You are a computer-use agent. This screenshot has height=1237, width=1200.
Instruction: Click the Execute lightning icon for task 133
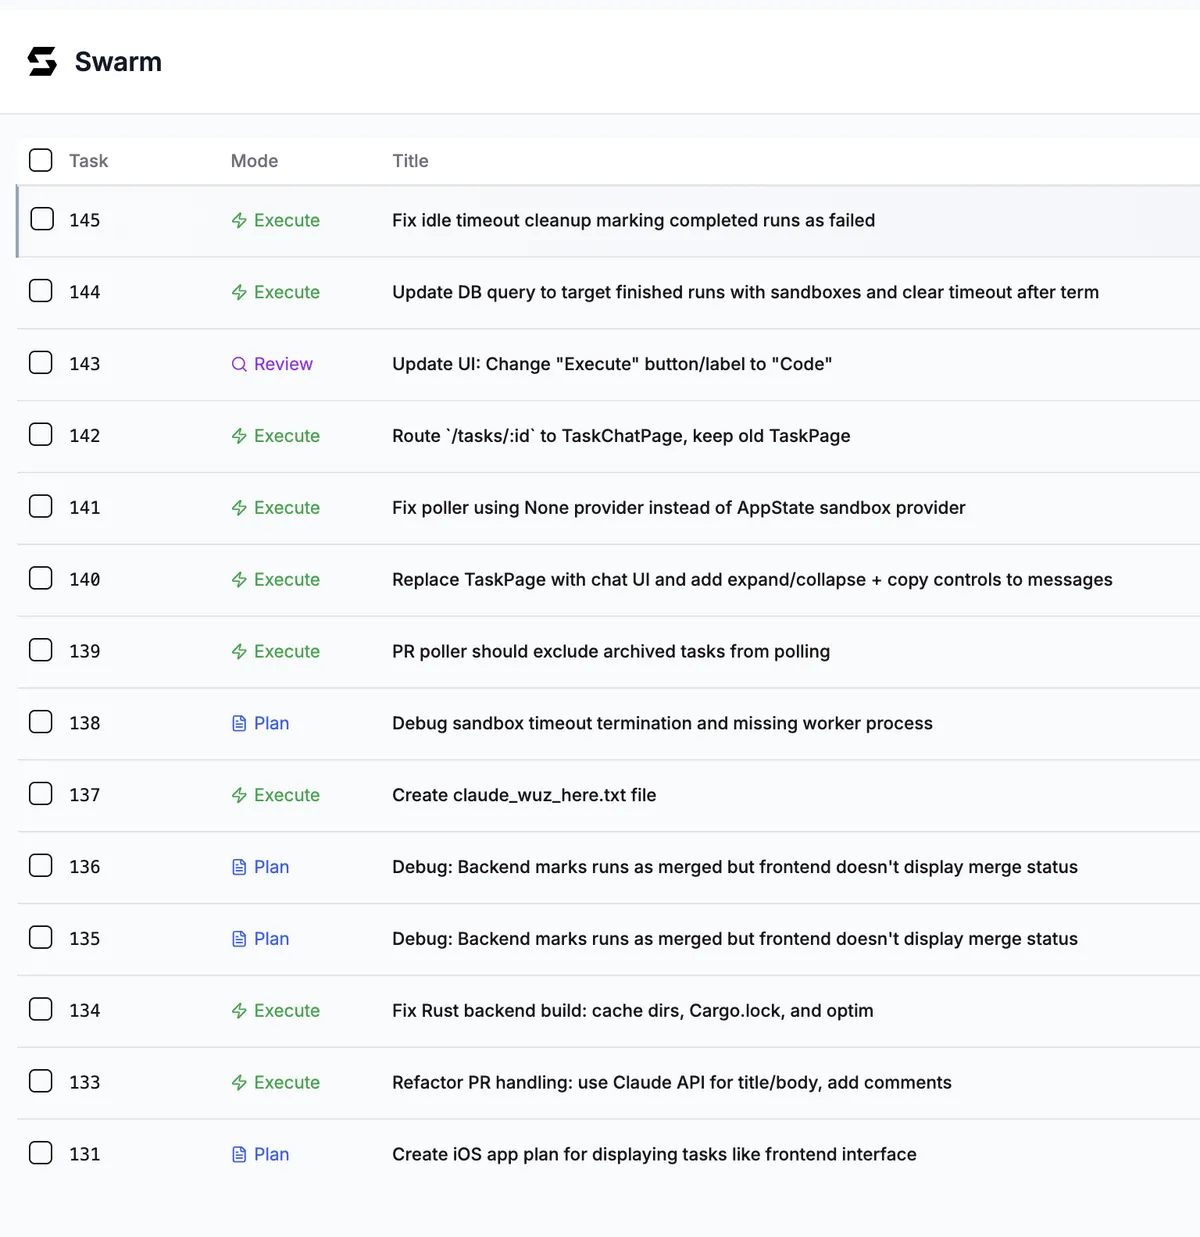(239, 1083)
